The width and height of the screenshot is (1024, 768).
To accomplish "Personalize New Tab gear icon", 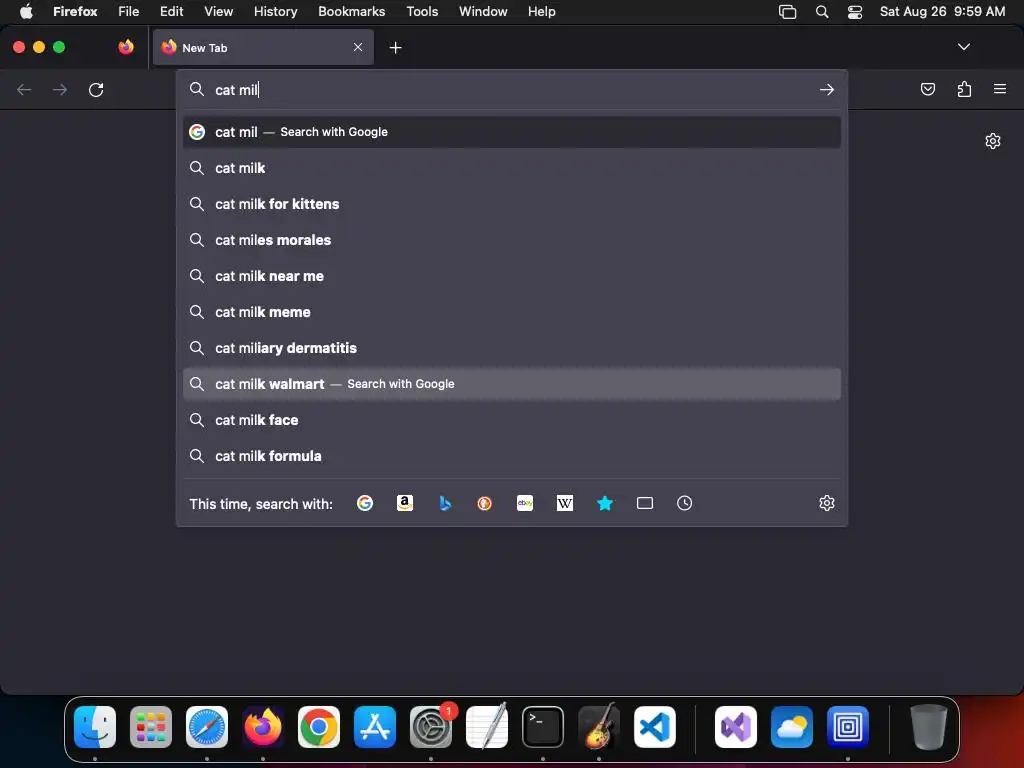I will pyautogui.click(x=993, y=141).
